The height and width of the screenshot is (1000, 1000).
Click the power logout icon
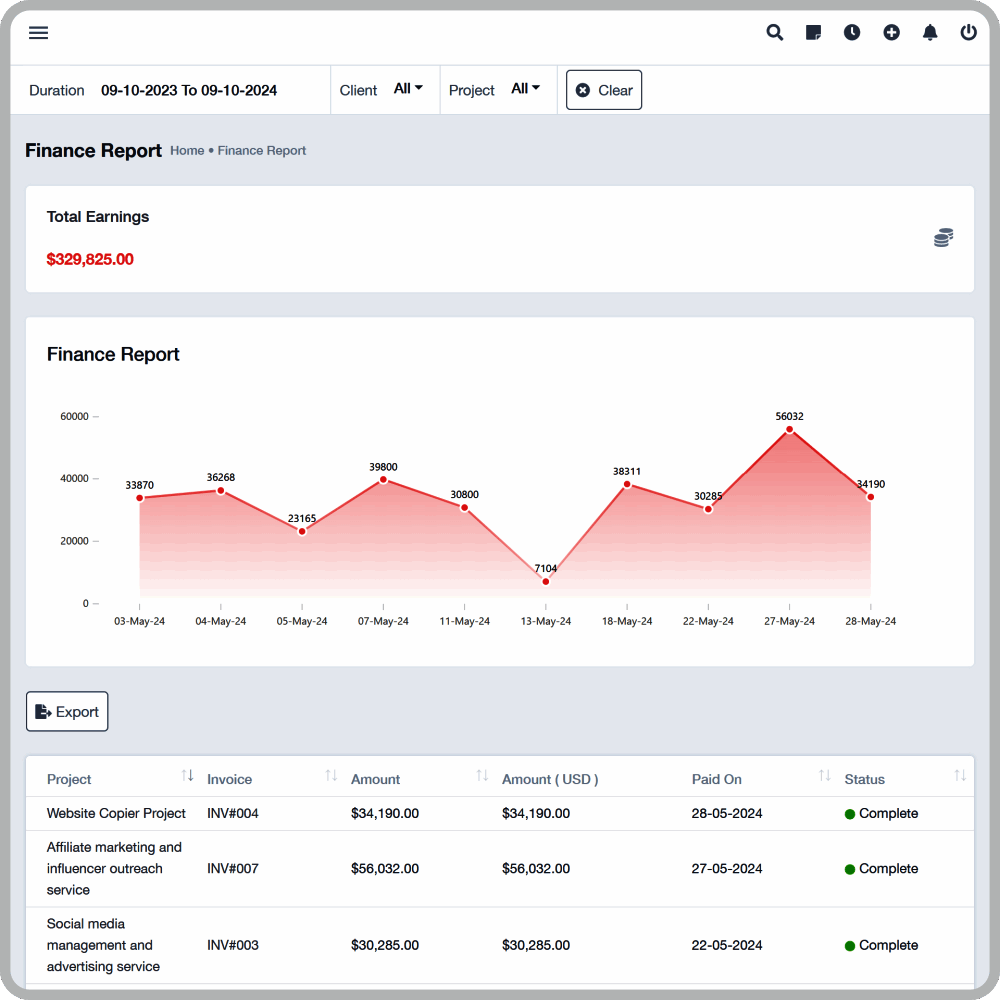coord(968,33)
